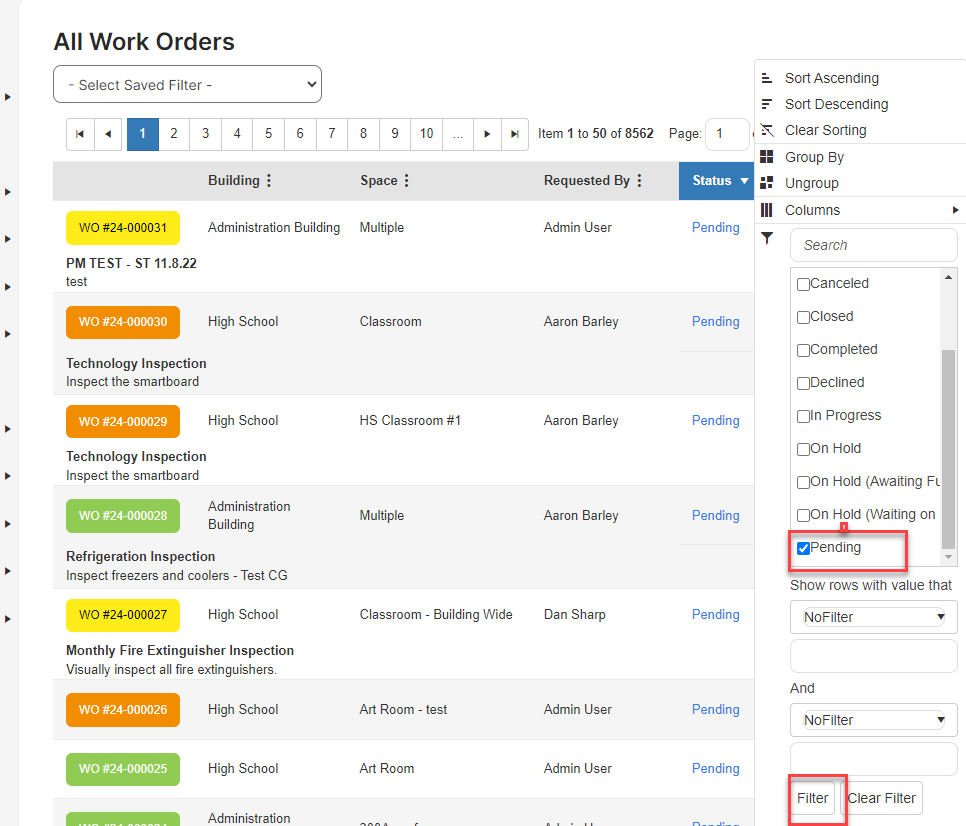966x826 pixels.
Task: Go to first page using pager icon
Action: [80, 134]
